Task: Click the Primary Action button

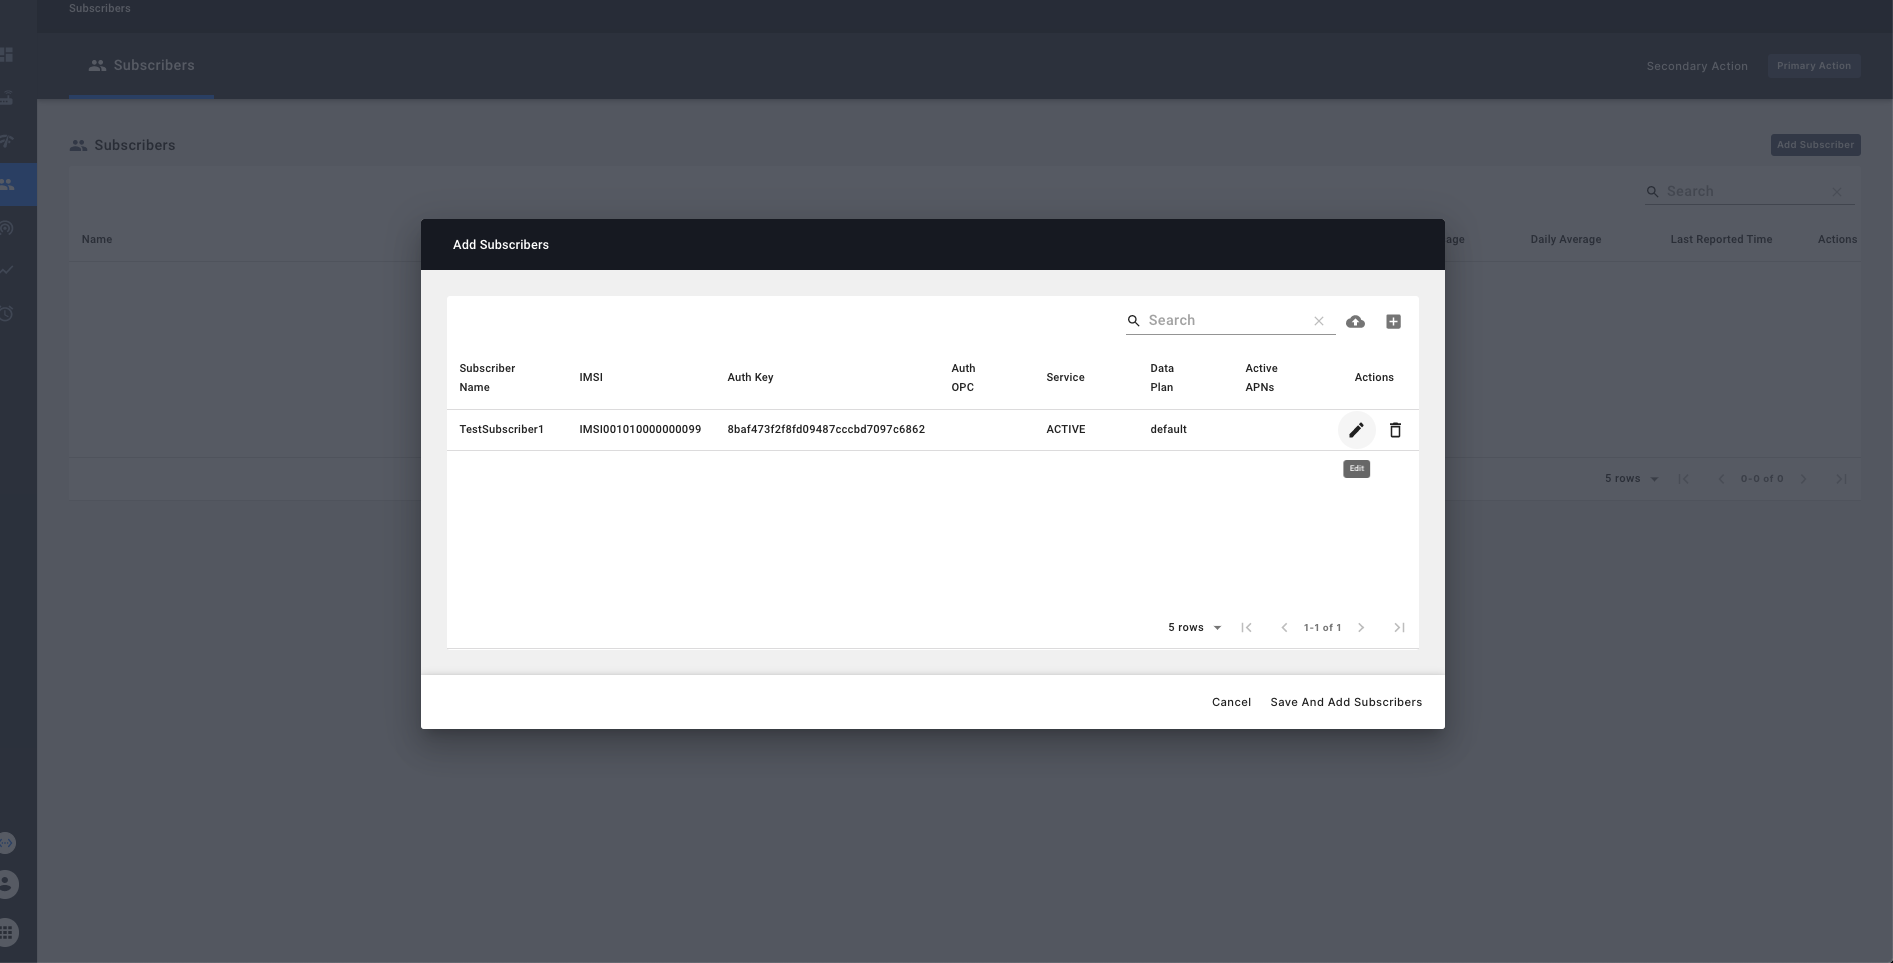Action: tap(1813, 66)
